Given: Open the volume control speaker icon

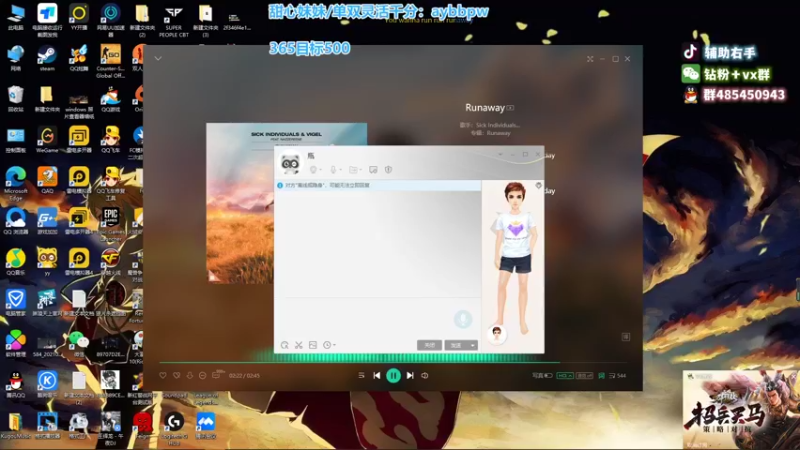Looking at the screenshot, I should tap(424, 376).
